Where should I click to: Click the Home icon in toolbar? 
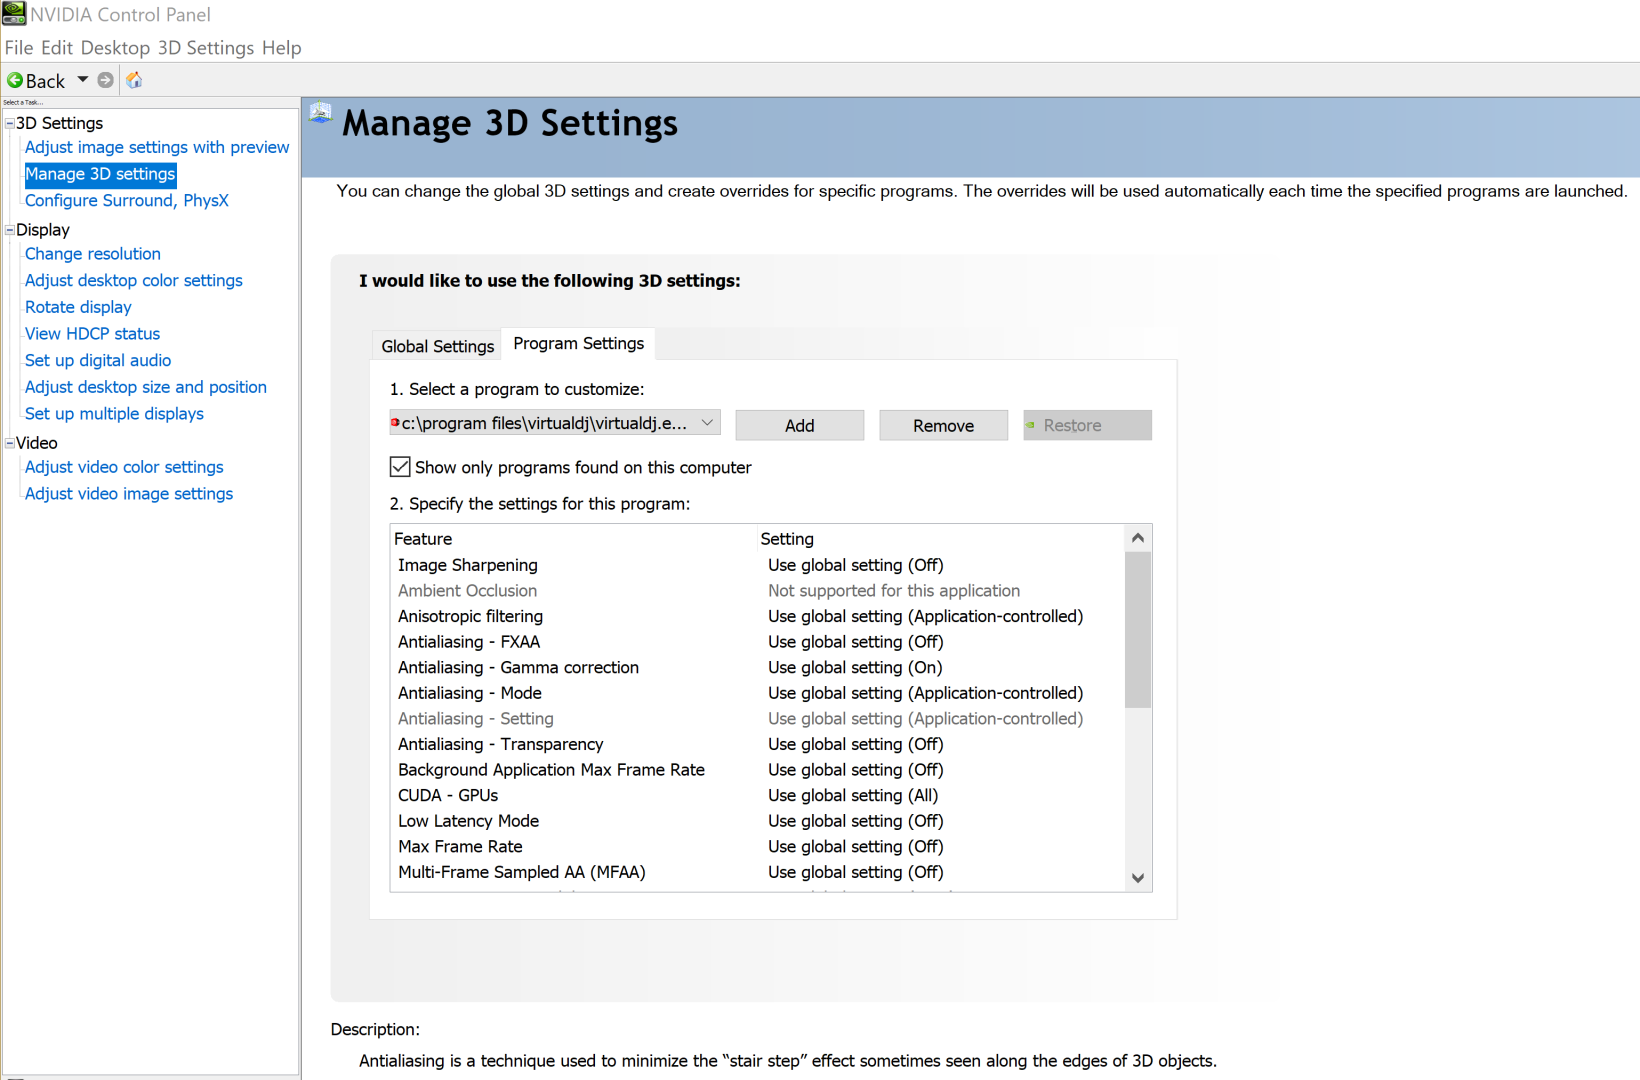pos(134,80)
